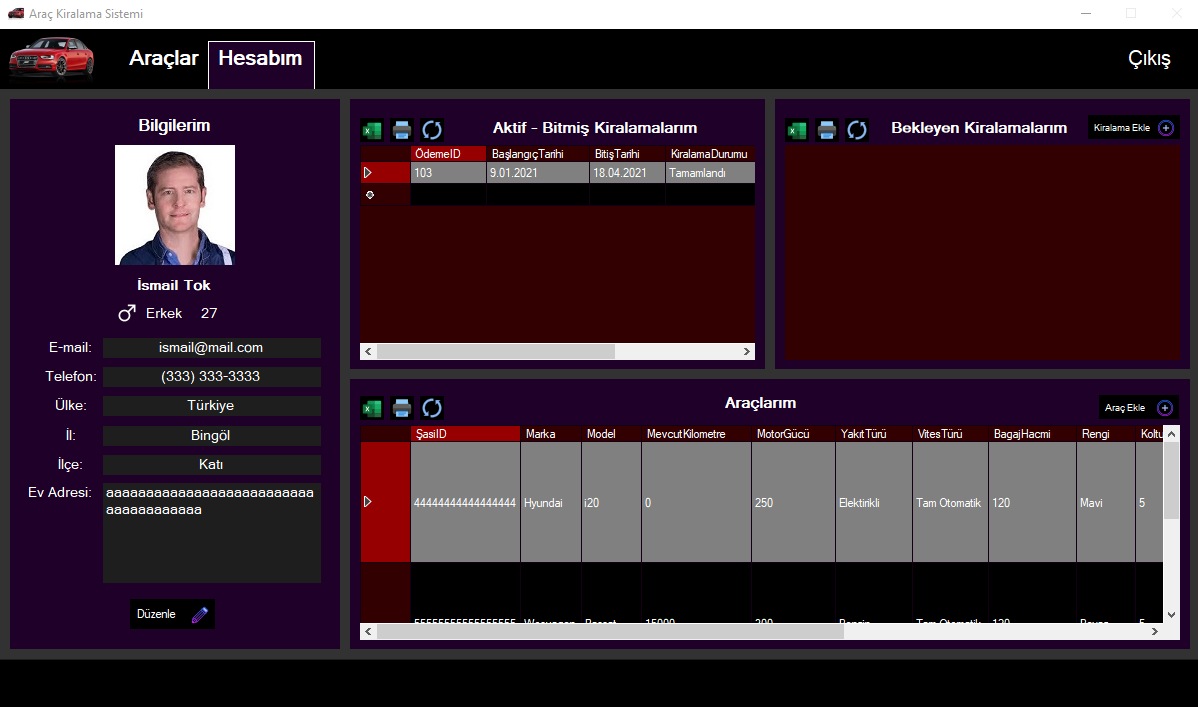Click the Düzenle edit button
Screen dimensions: 1198x707
pyautogui.click(x=172, y=615)
